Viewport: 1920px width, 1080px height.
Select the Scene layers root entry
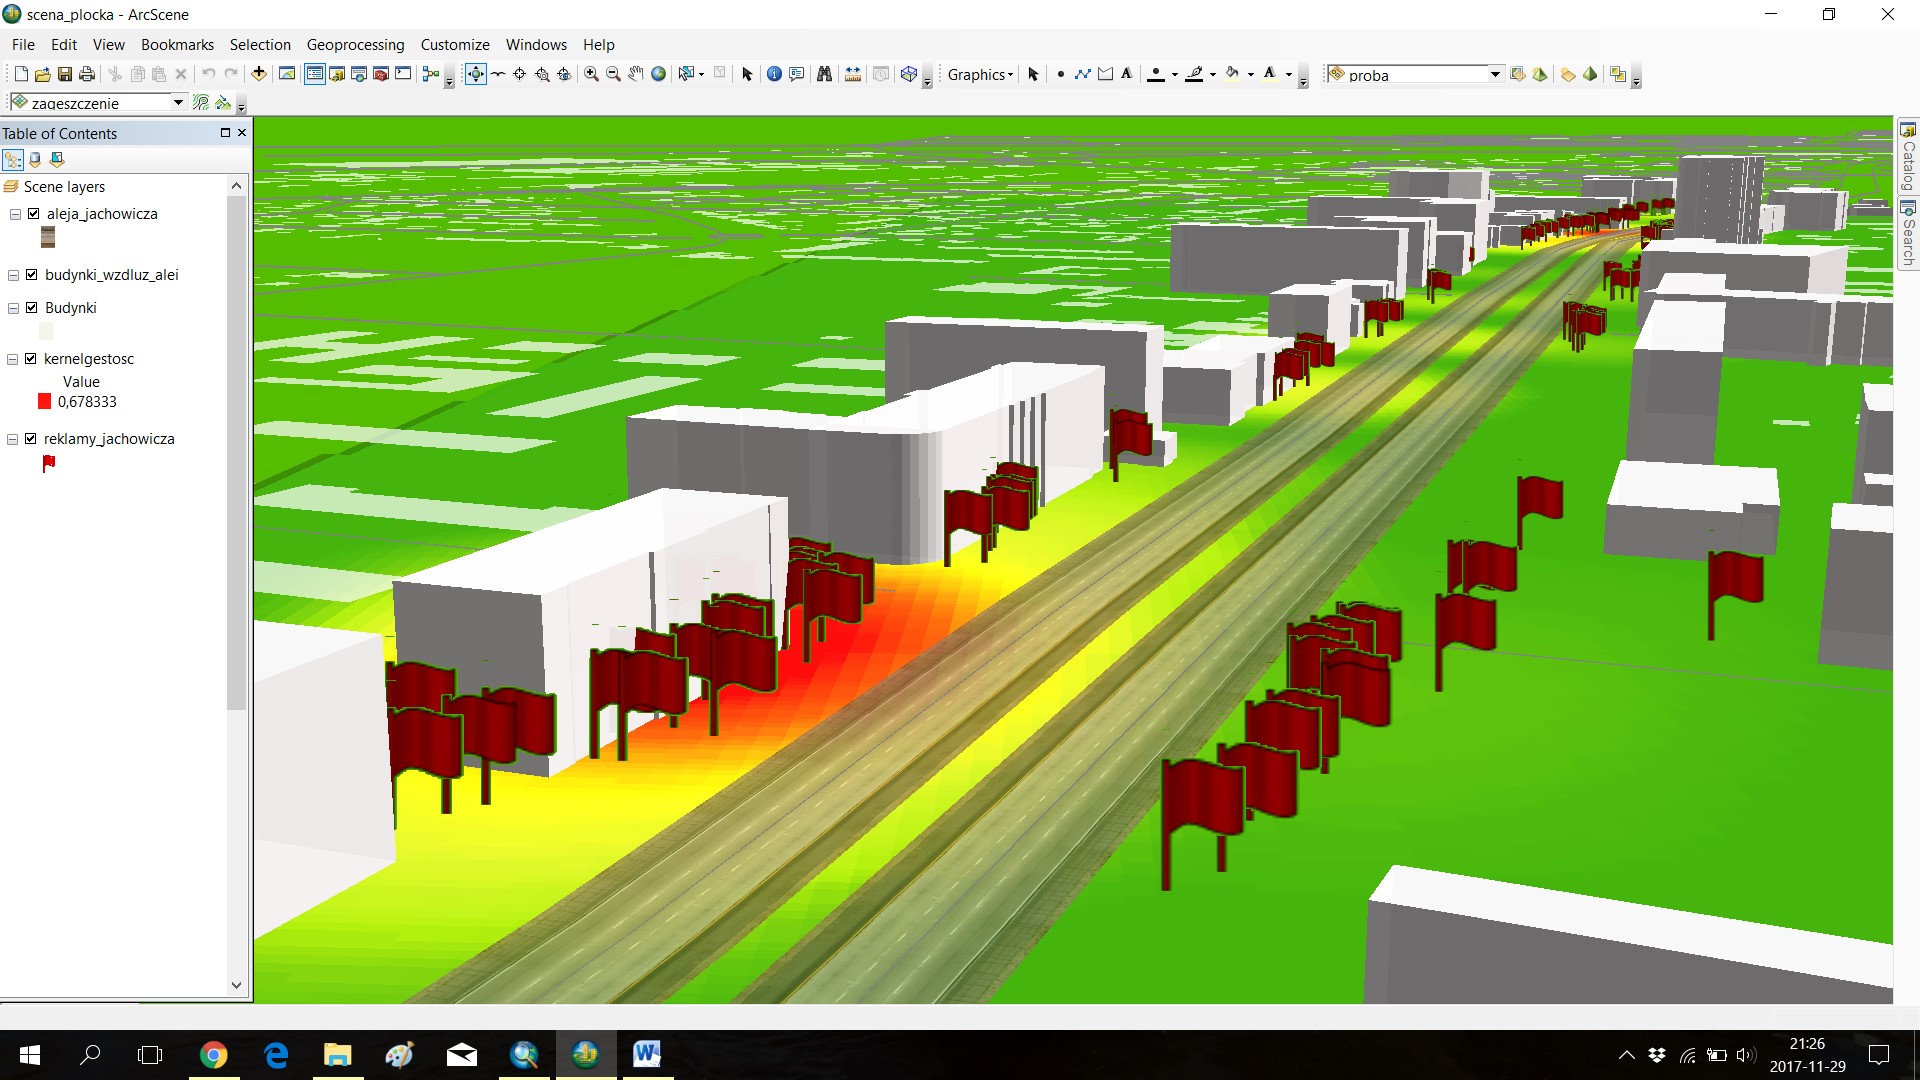tap(64, 187)
